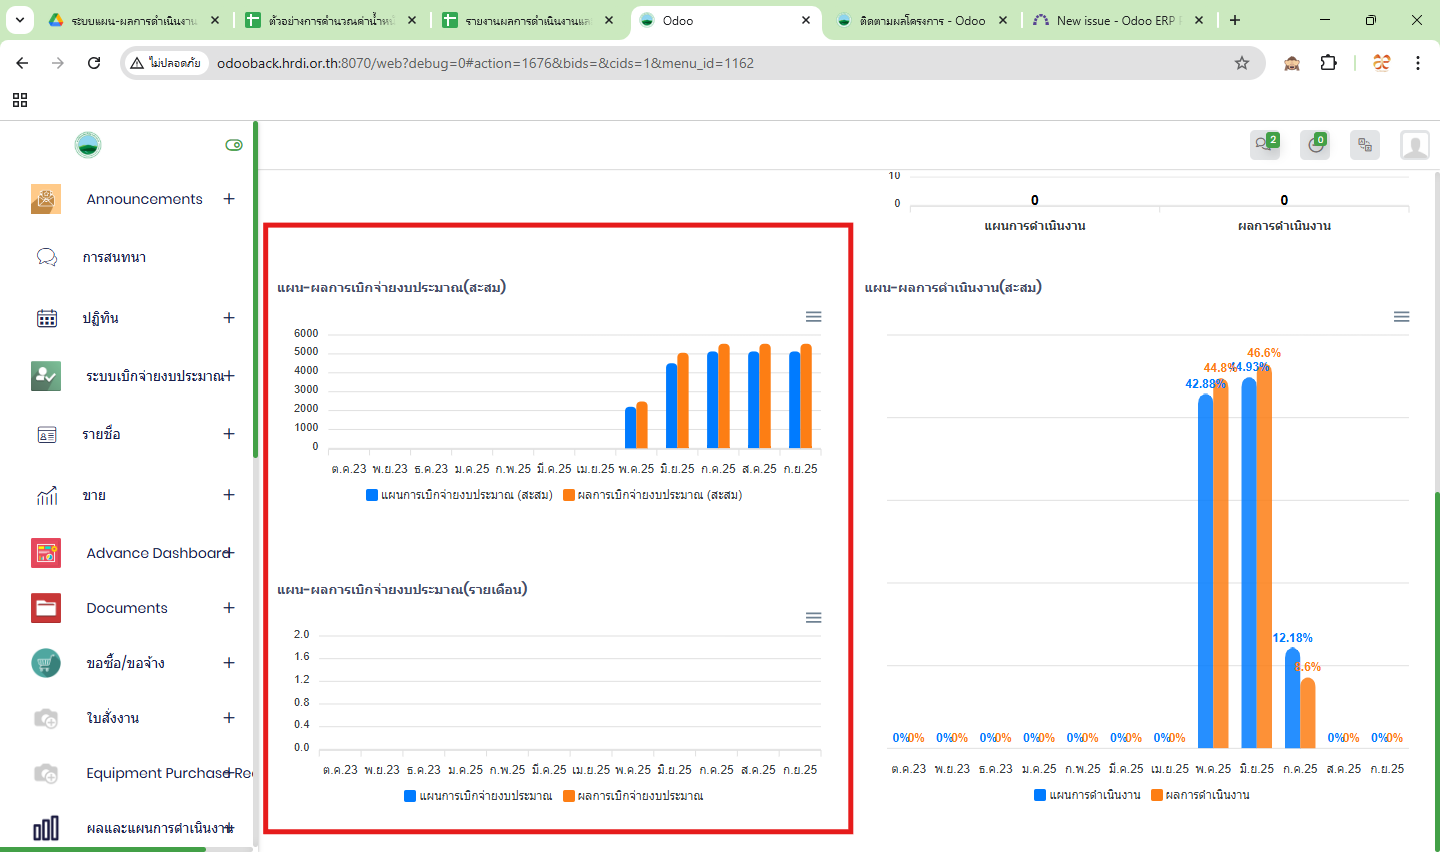Open hamburger menu of cumulative budget chart

tap(813, 317)
